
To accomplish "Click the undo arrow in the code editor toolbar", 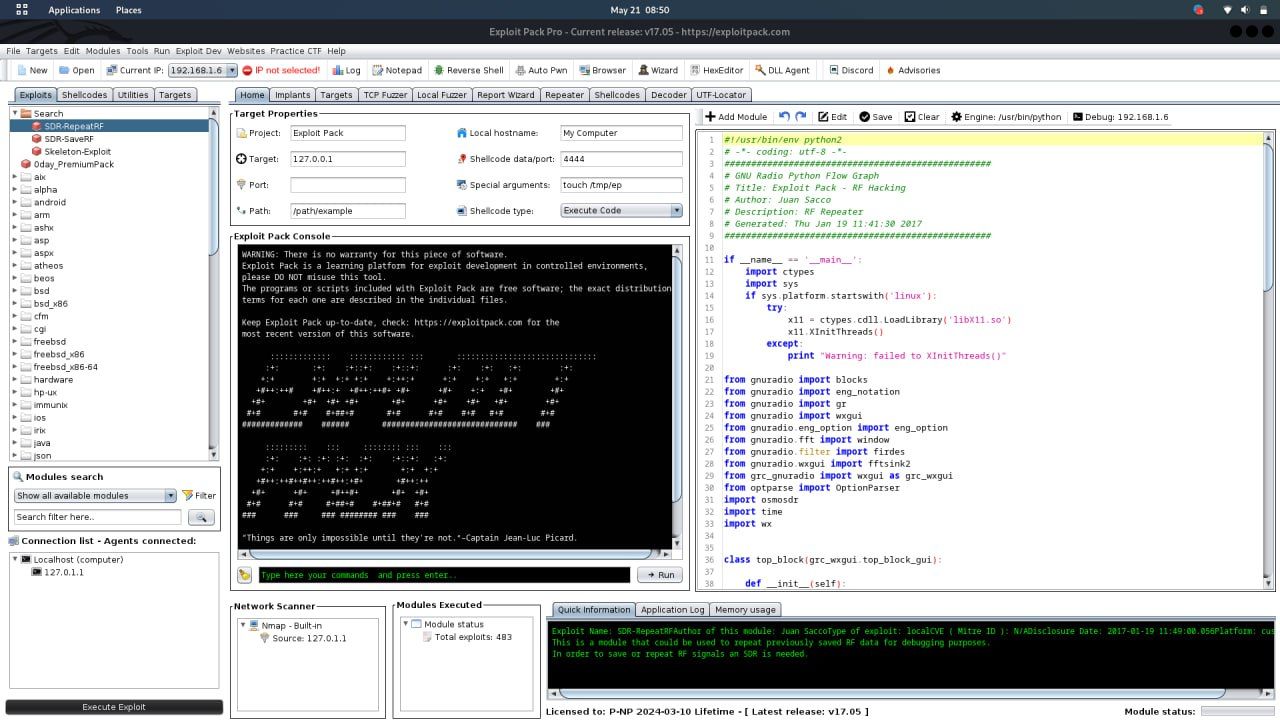I will (784, 117).
